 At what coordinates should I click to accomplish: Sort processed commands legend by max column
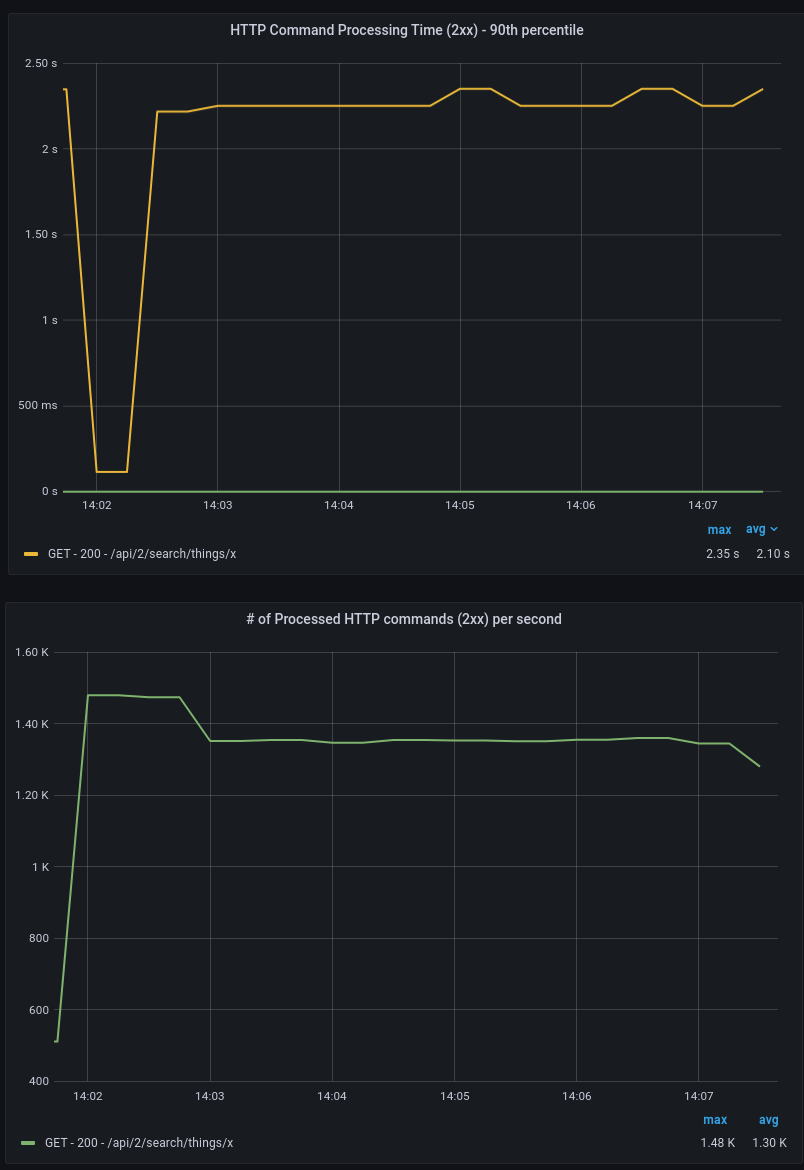point(715,1120)
